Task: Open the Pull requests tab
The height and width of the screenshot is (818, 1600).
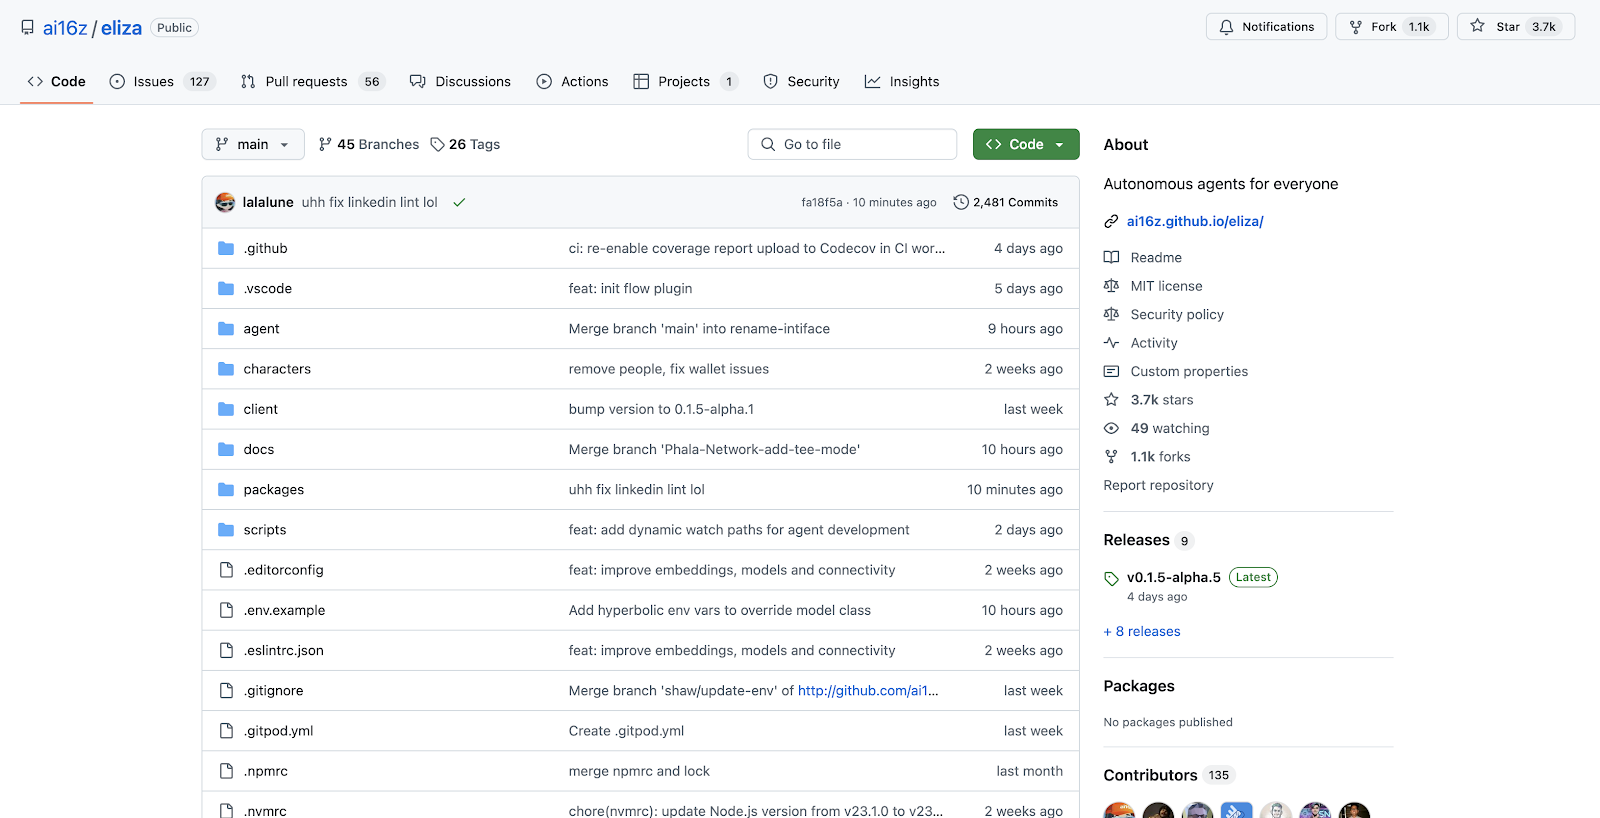Action: pos(313,81)
